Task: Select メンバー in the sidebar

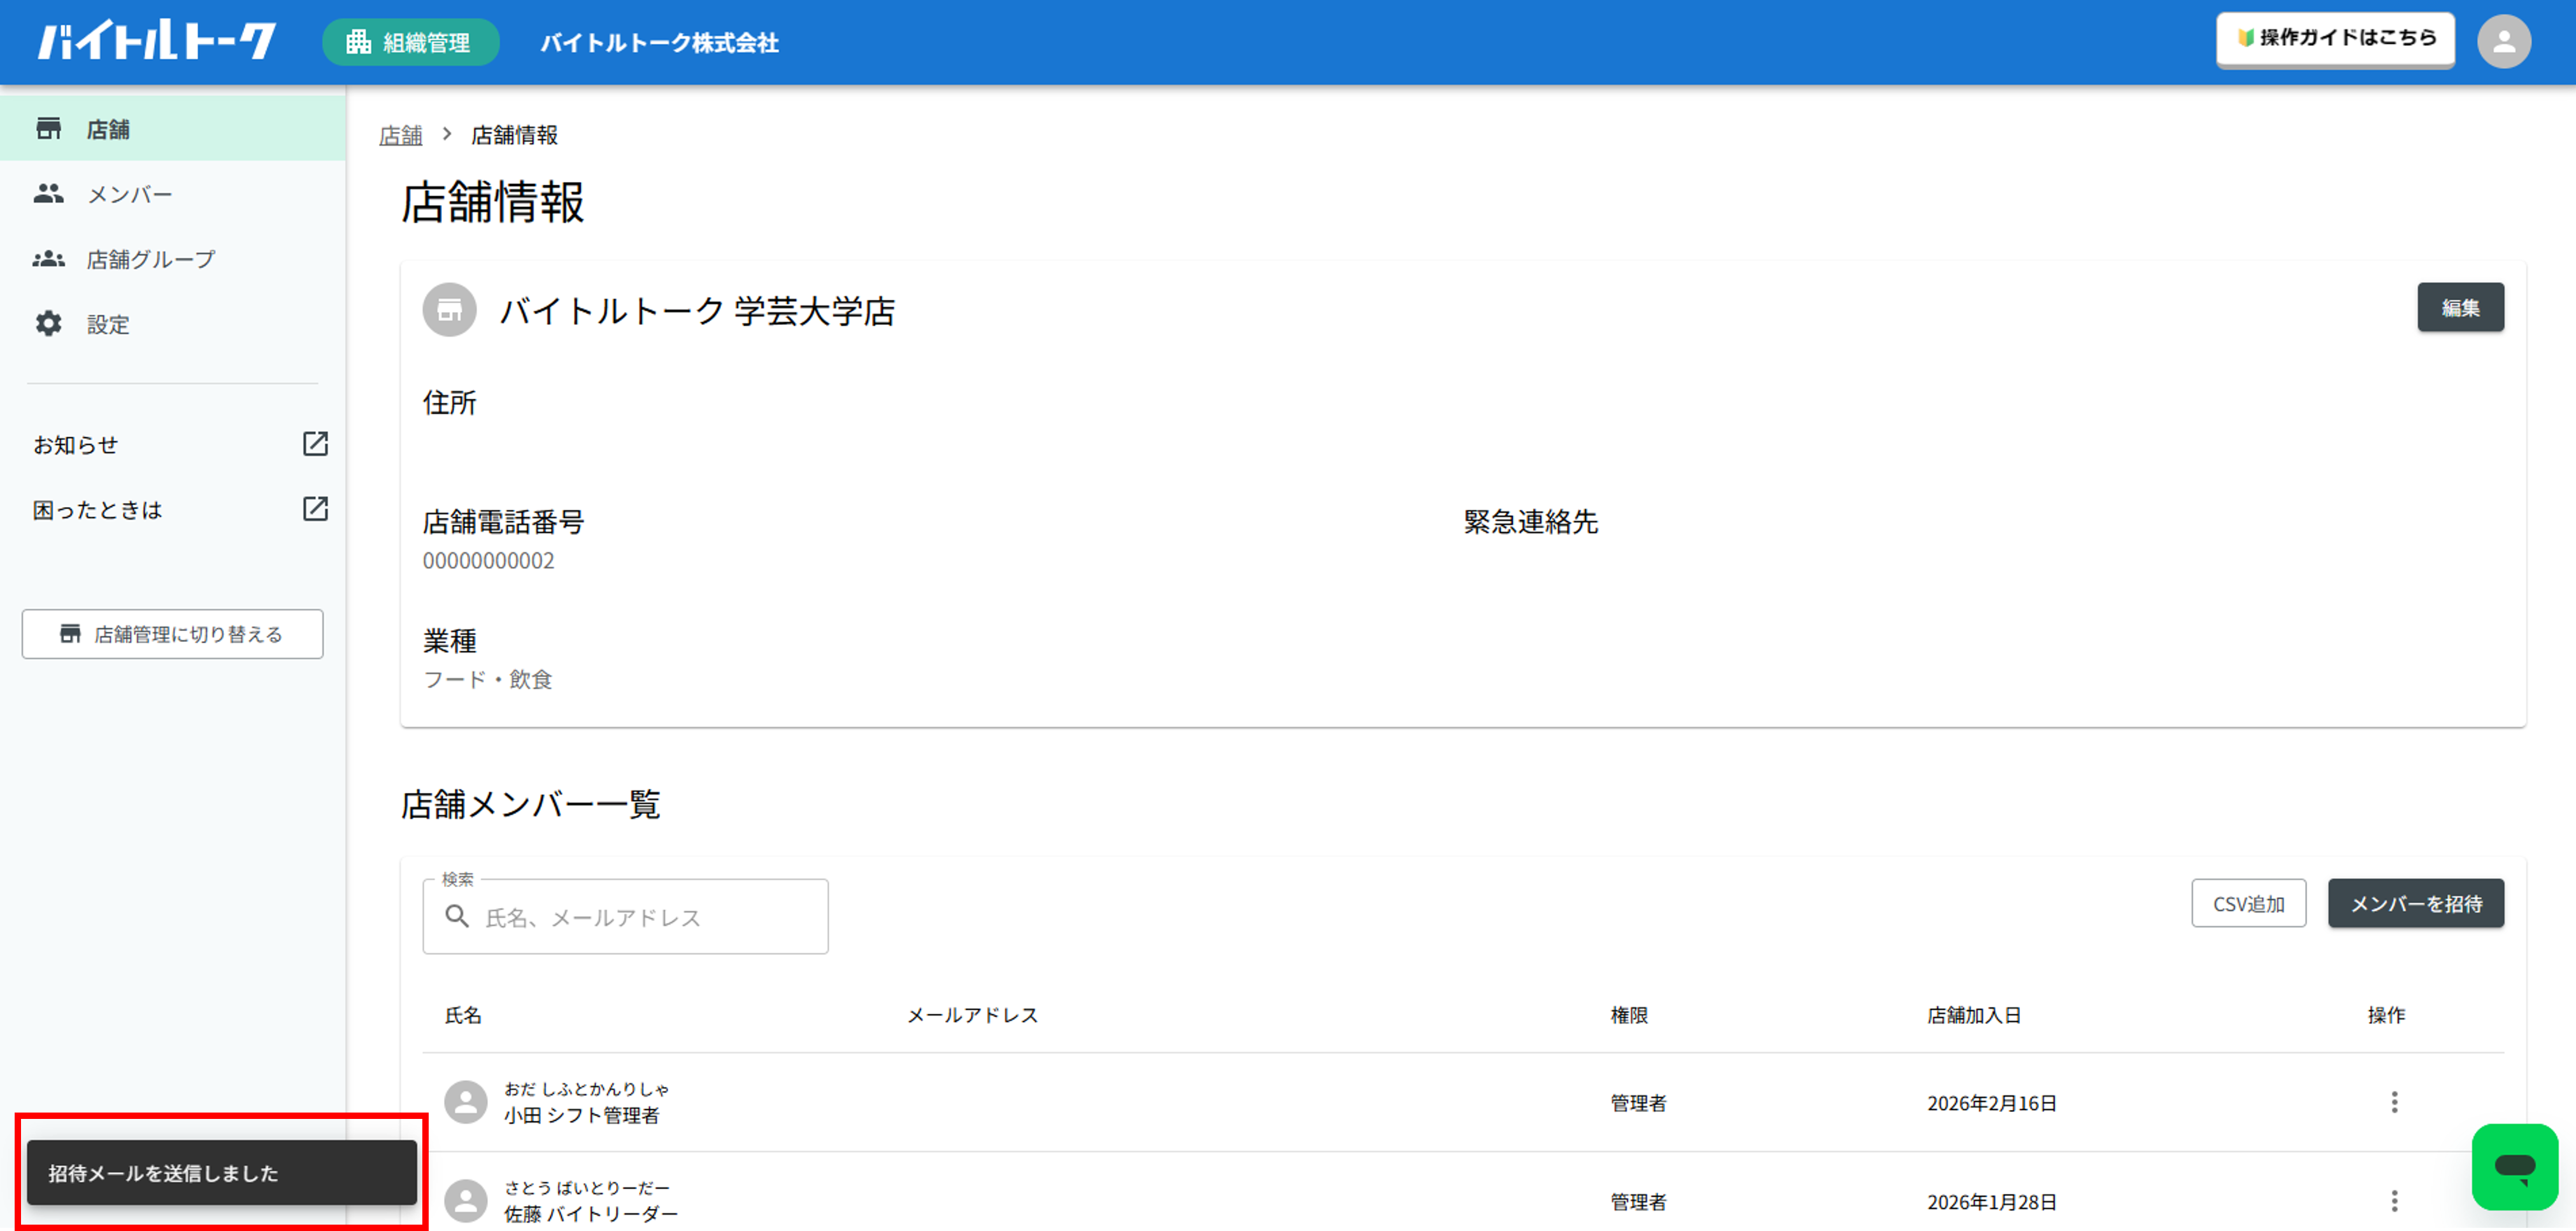Action: pyautogui.click(x=173, y=194)
